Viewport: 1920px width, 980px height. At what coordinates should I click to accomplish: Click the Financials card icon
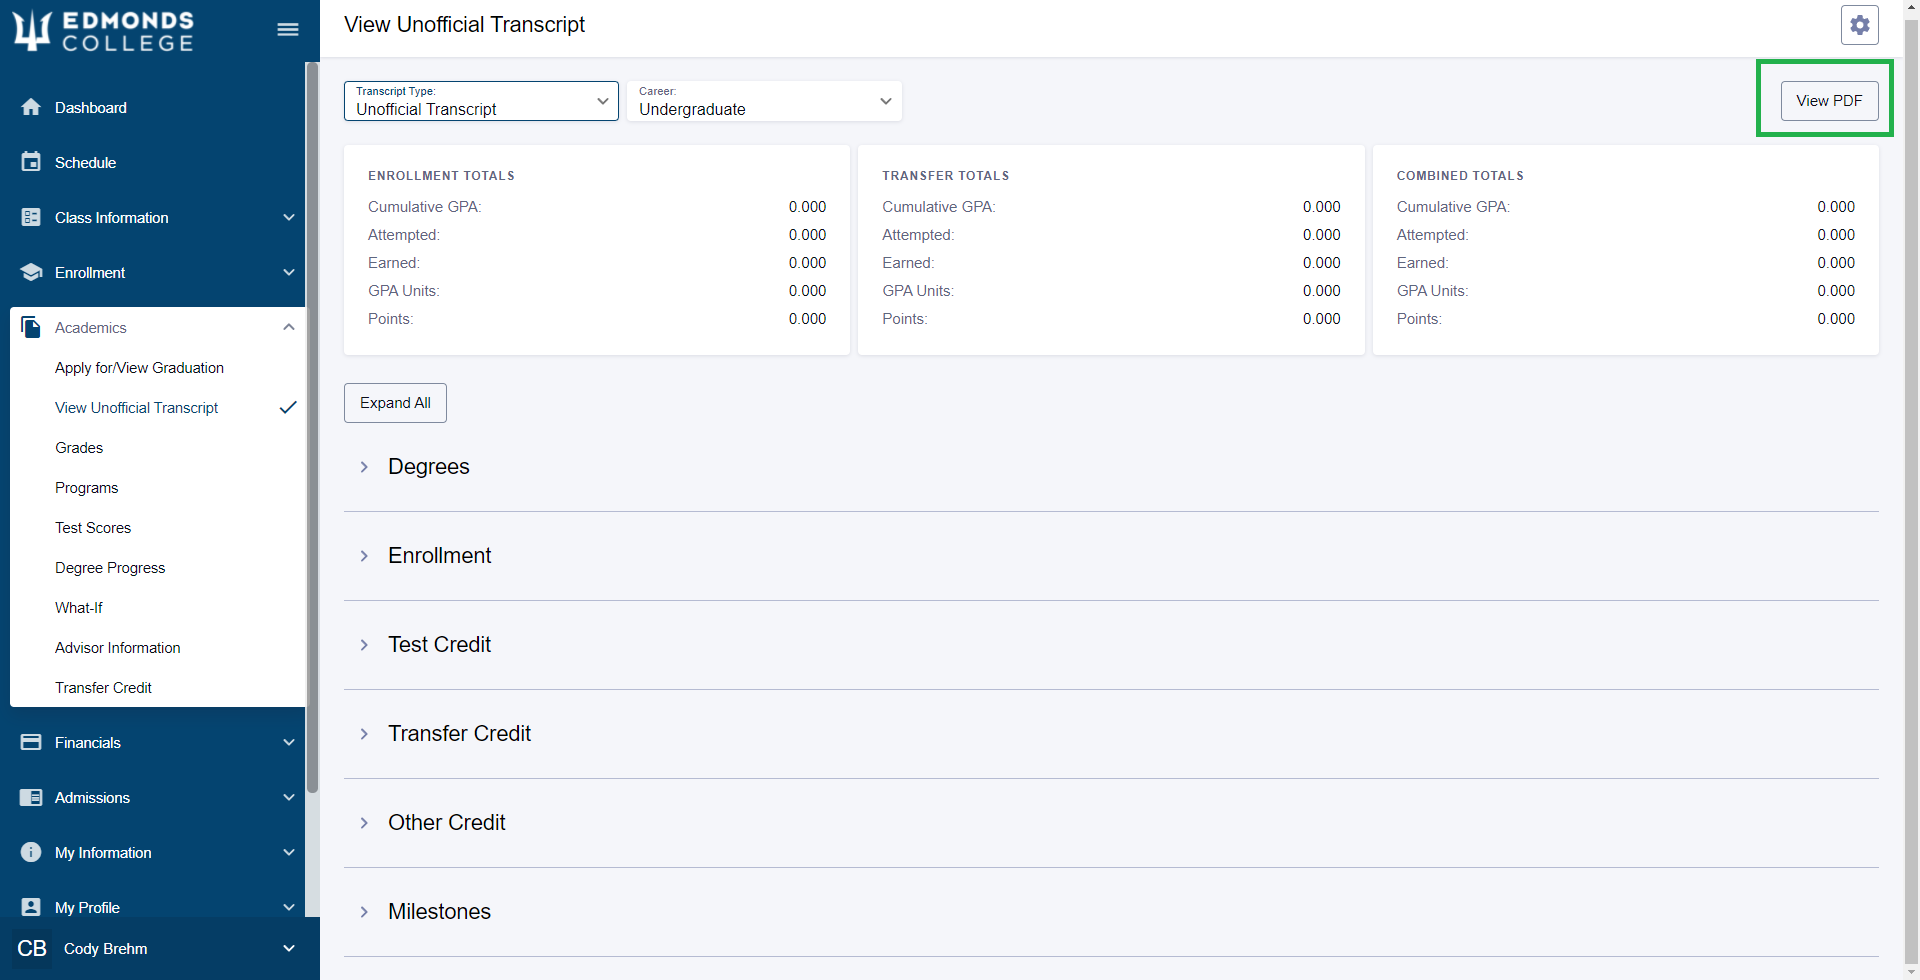pyautogui.click(x=31, y=742)
